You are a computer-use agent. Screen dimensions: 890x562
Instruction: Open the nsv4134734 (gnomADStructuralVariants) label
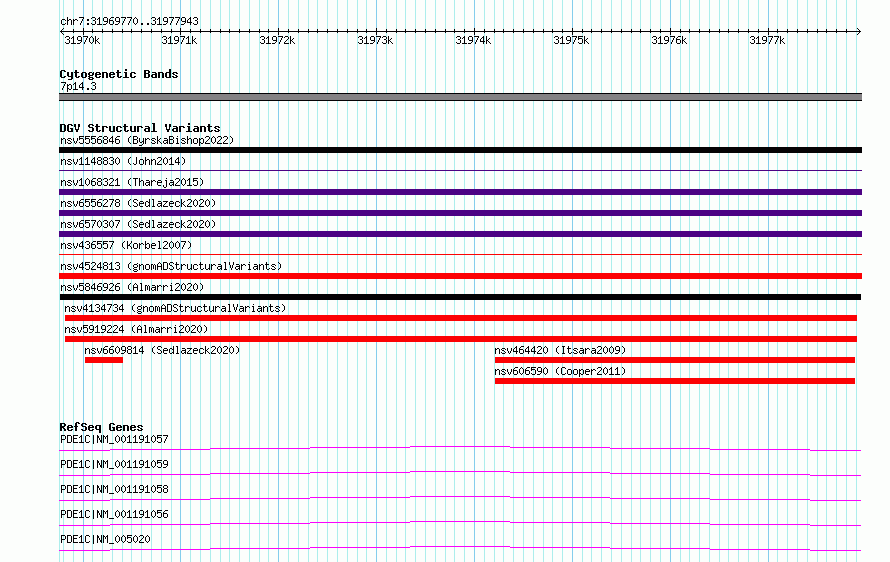point(175,308)
